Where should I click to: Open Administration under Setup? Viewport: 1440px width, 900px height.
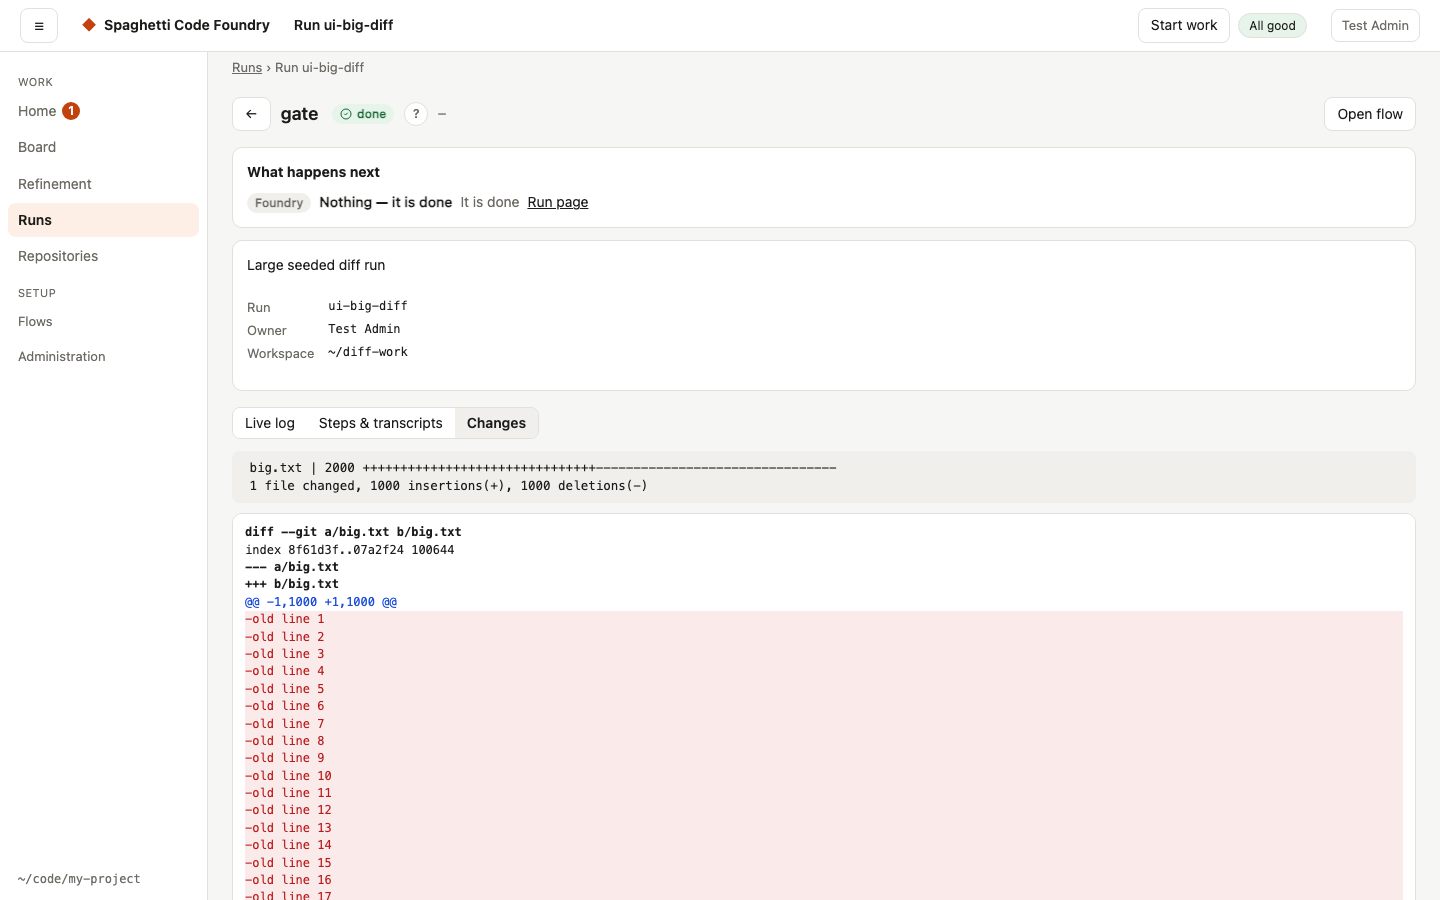(103, 357)
